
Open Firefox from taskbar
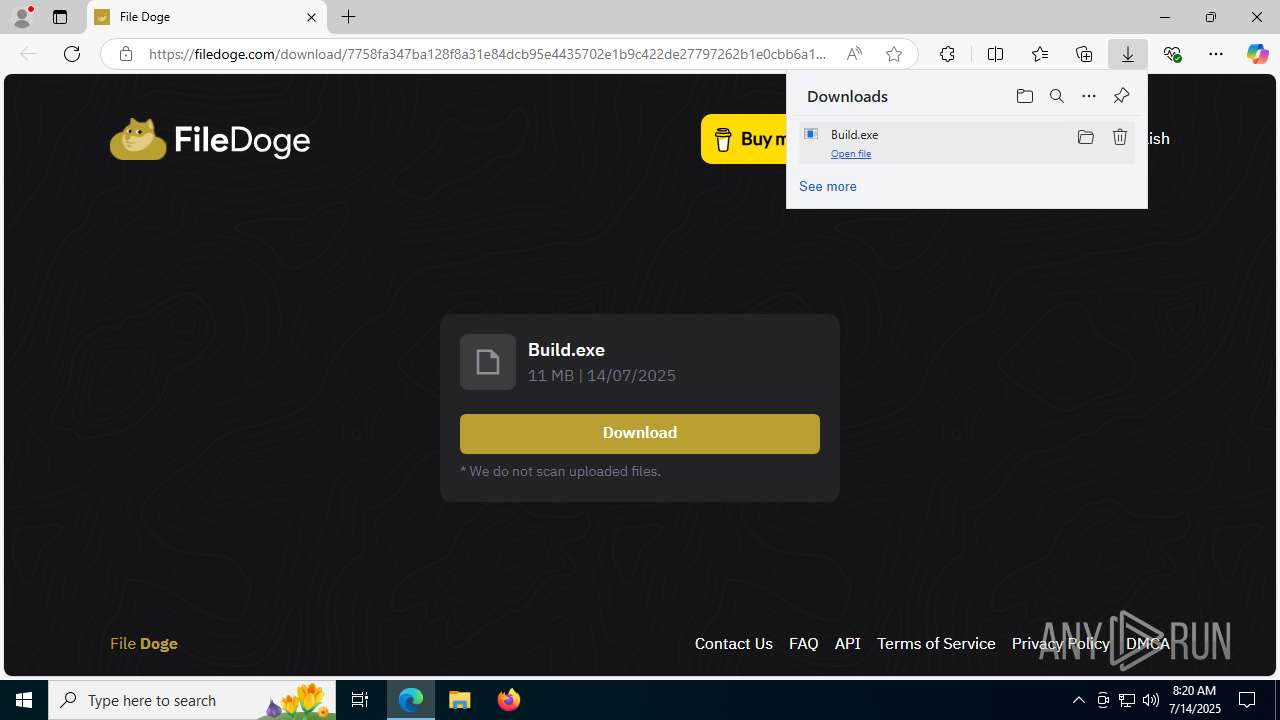click(x=509, y=700)
